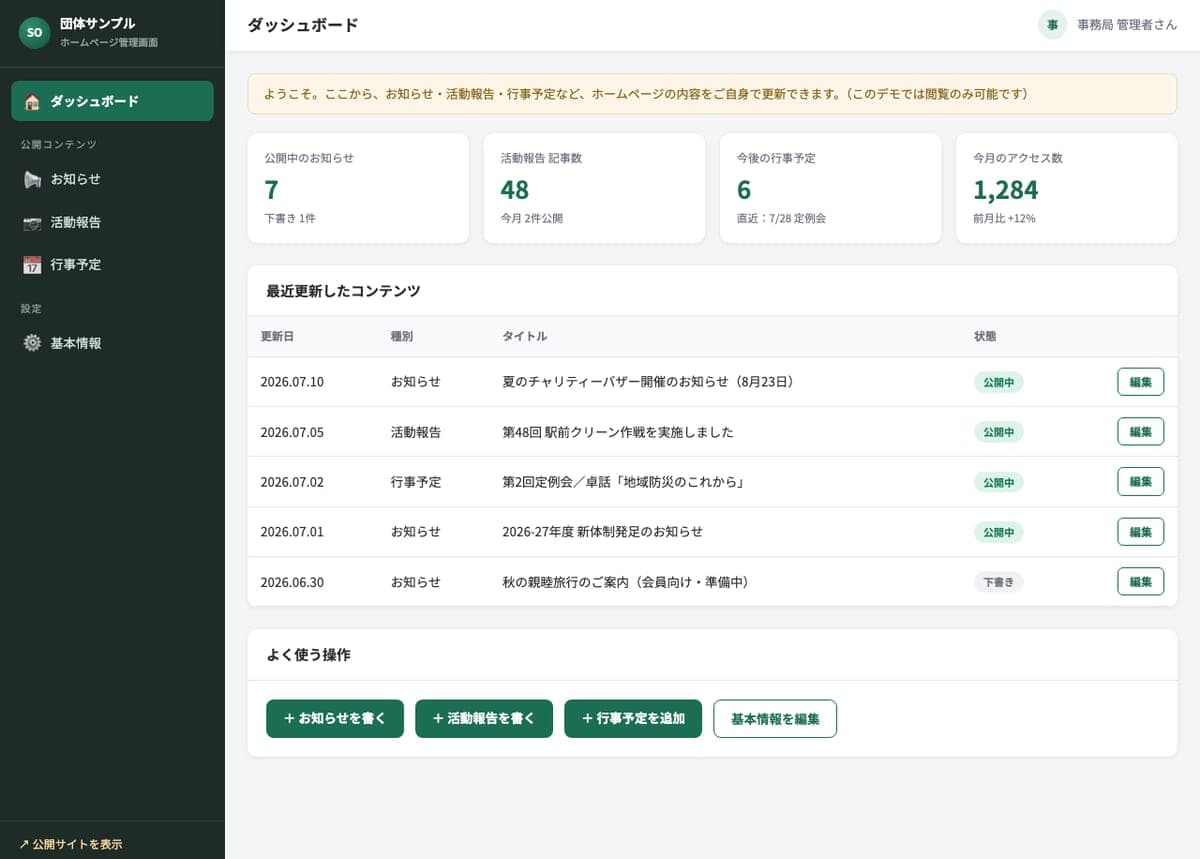Viewport: 1200px width, 859px height.
Task: Click the 下書き 1件 text
Action: 290,218
